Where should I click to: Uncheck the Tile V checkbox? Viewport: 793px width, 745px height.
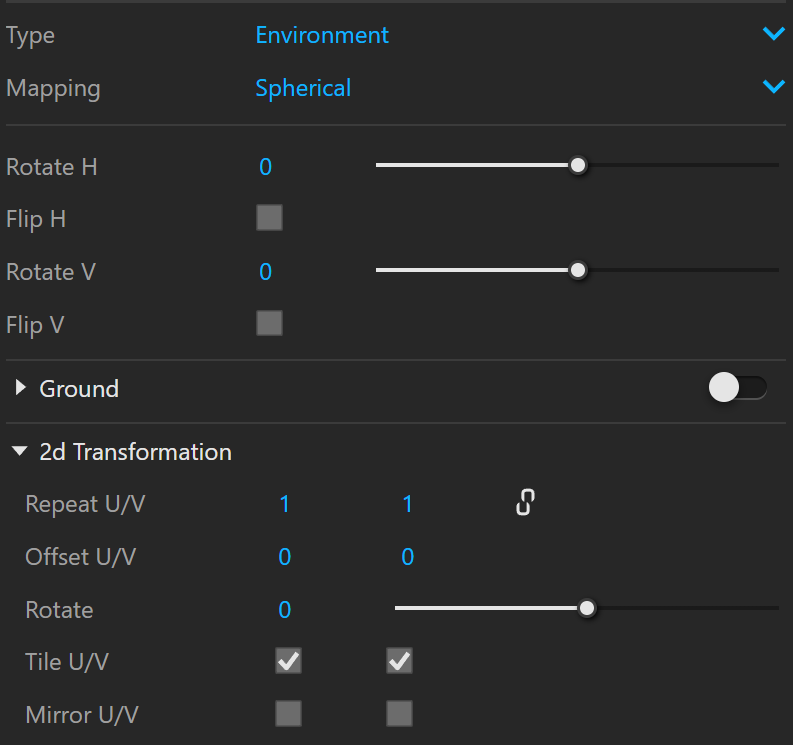pos(400,661)
